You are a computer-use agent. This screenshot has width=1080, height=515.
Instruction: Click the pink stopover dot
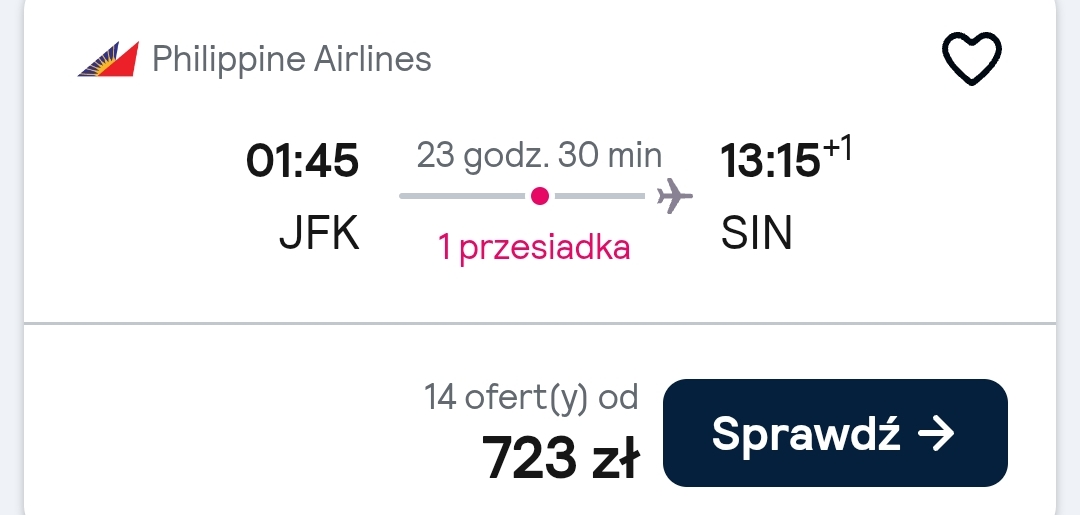point(540,196)
